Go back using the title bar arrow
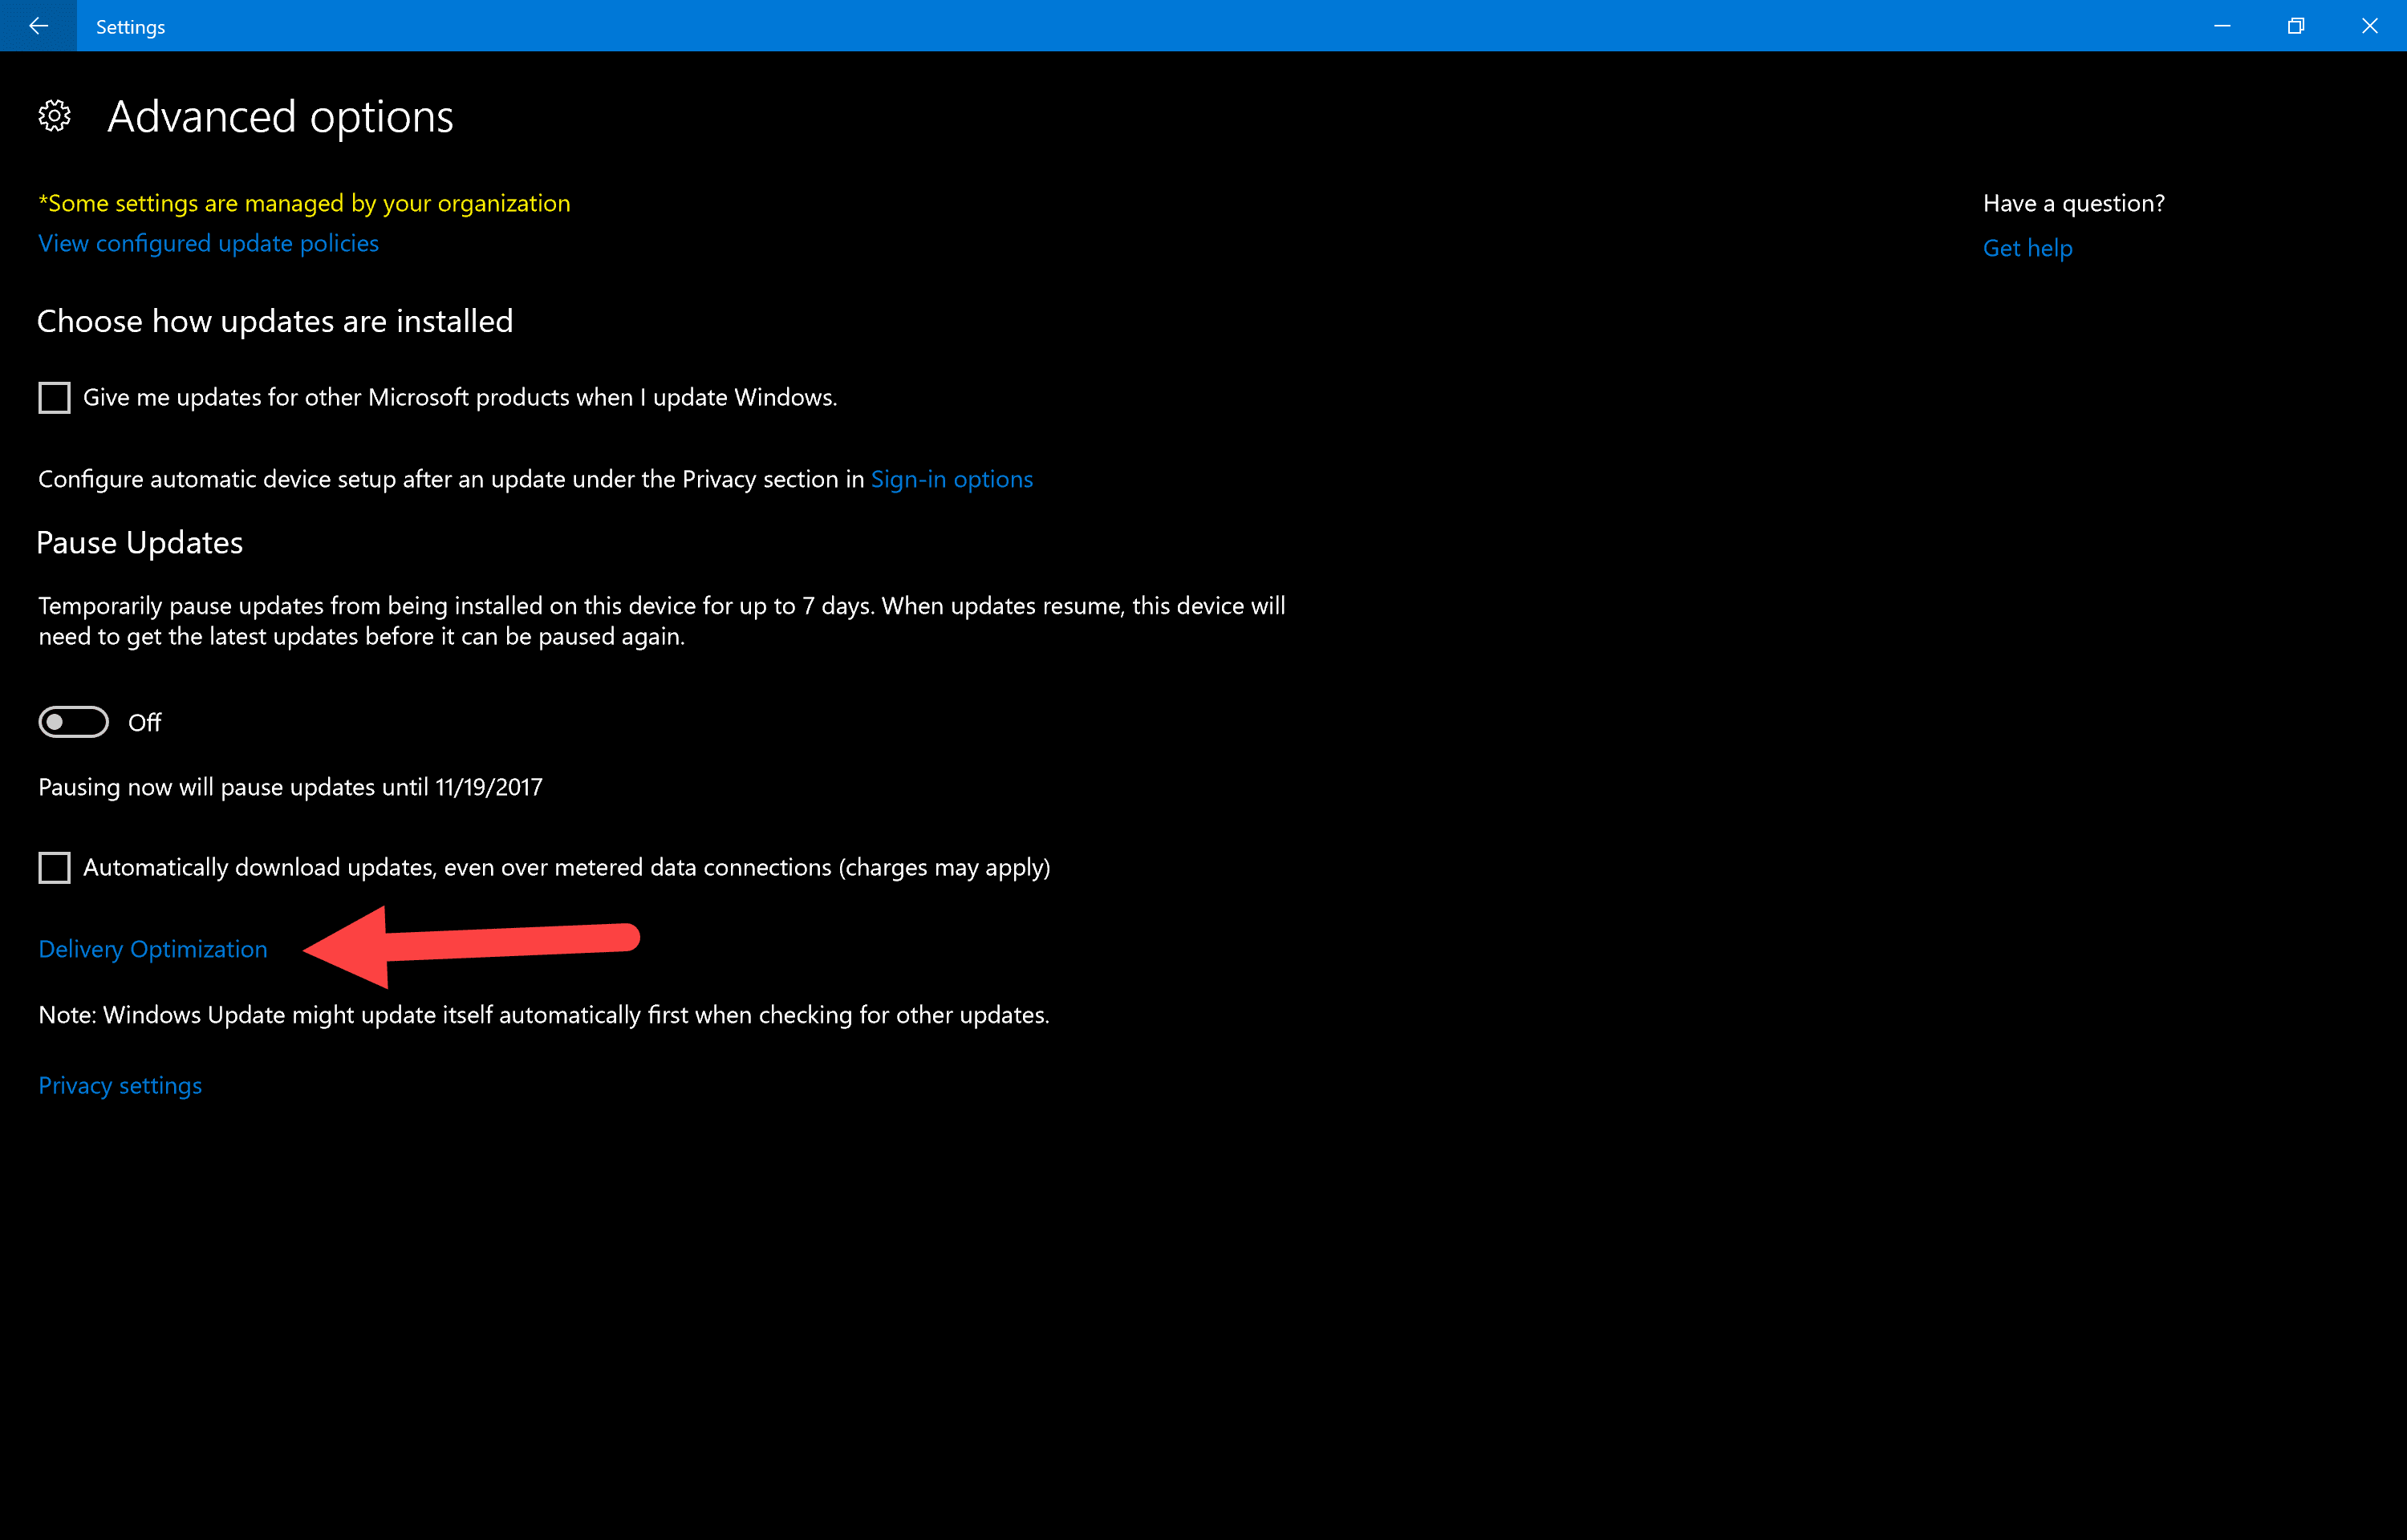 pos(38,26)
